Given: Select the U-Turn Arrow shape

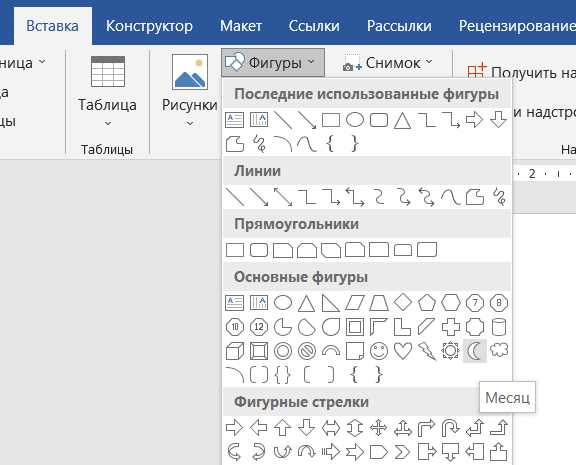Looking at the screenshot, I should coord(451,428).
